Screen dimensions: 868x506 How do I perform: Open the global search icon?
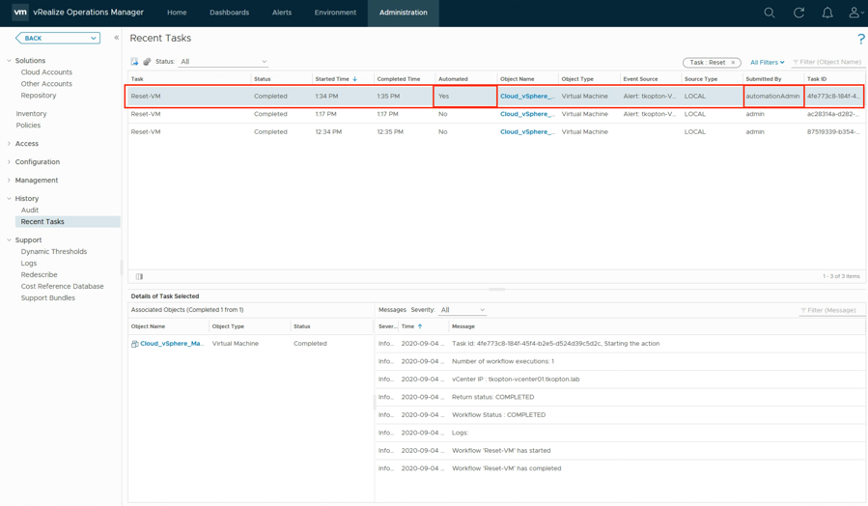click(x=769, y=13)
